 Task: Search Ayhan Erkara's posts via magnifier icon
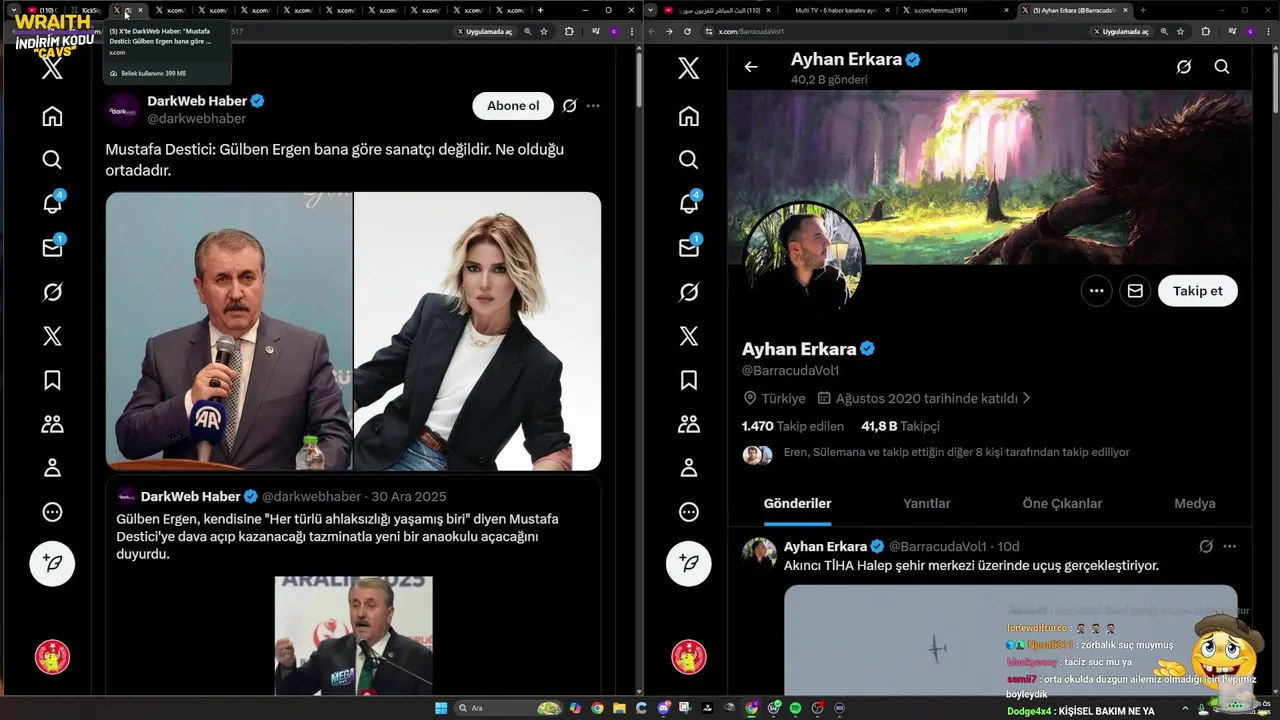click(x=1221, y=67)
